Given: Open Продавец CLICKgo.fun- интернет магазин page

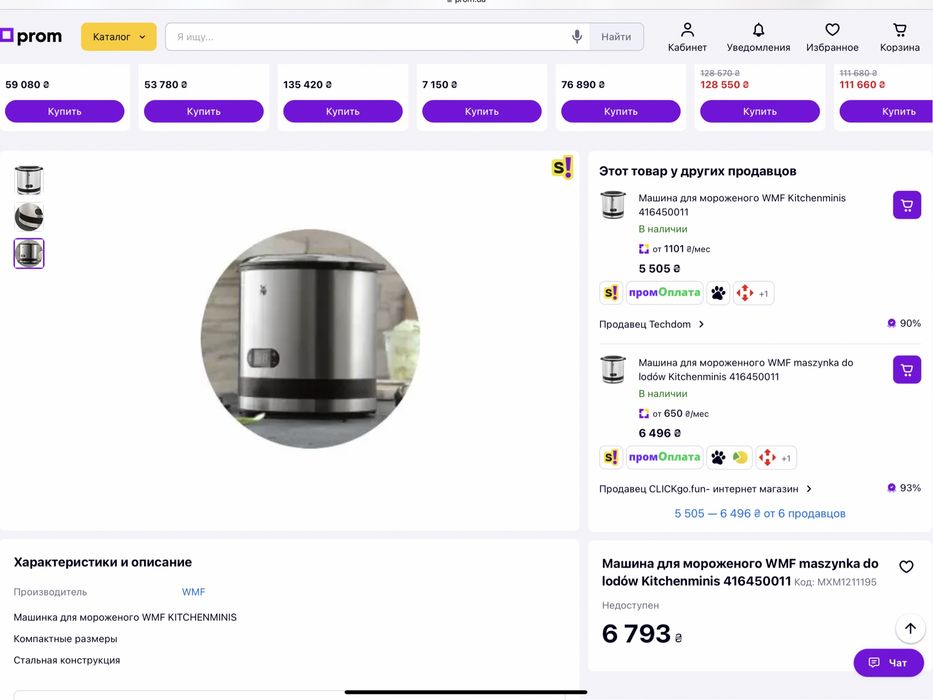Looking at the screenshot, I should point(706,489).
